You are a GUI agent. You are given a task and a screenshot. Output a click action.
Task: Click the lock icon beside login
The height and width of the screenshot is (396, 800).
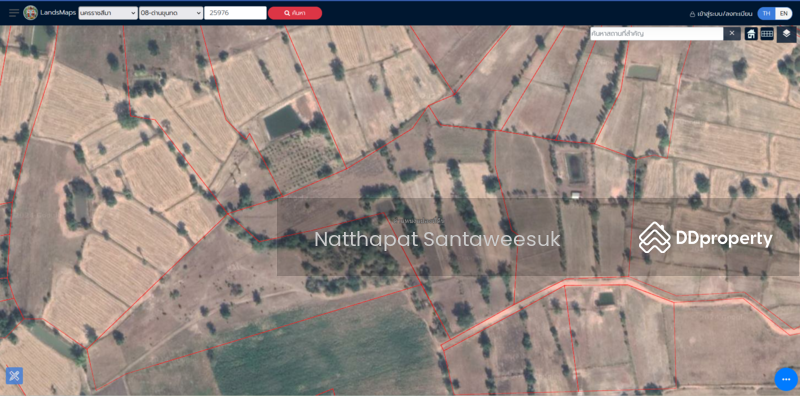coord(692,14)
